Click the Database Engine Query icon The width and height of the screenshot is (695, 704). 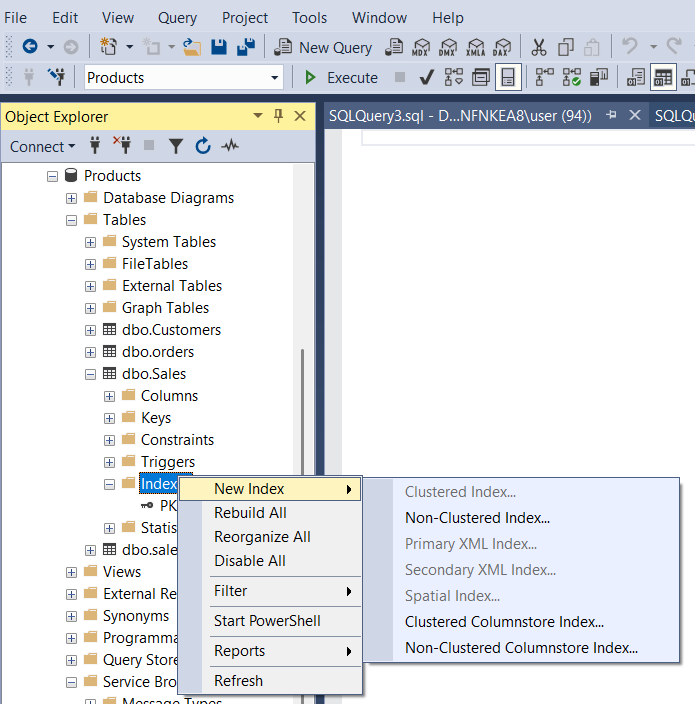click(394, 47)
